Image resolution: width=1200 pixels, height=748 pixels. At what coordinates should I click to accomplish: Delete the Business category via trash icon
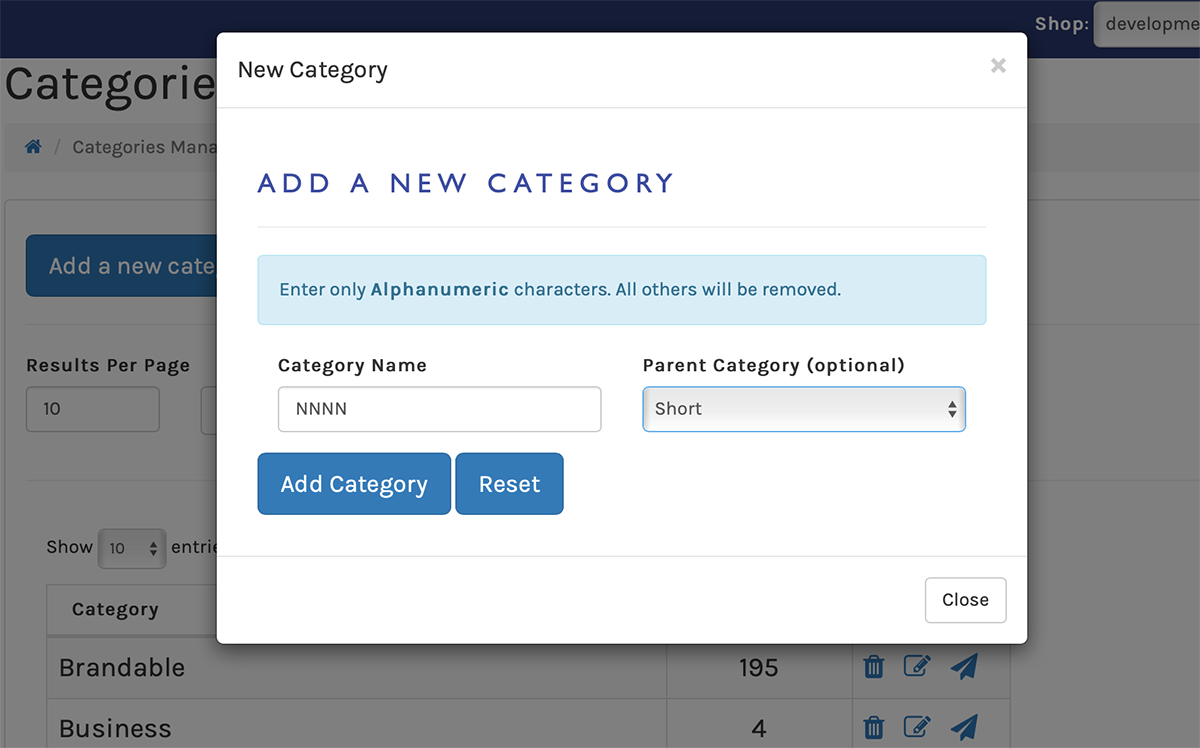[x=874, y=727]
